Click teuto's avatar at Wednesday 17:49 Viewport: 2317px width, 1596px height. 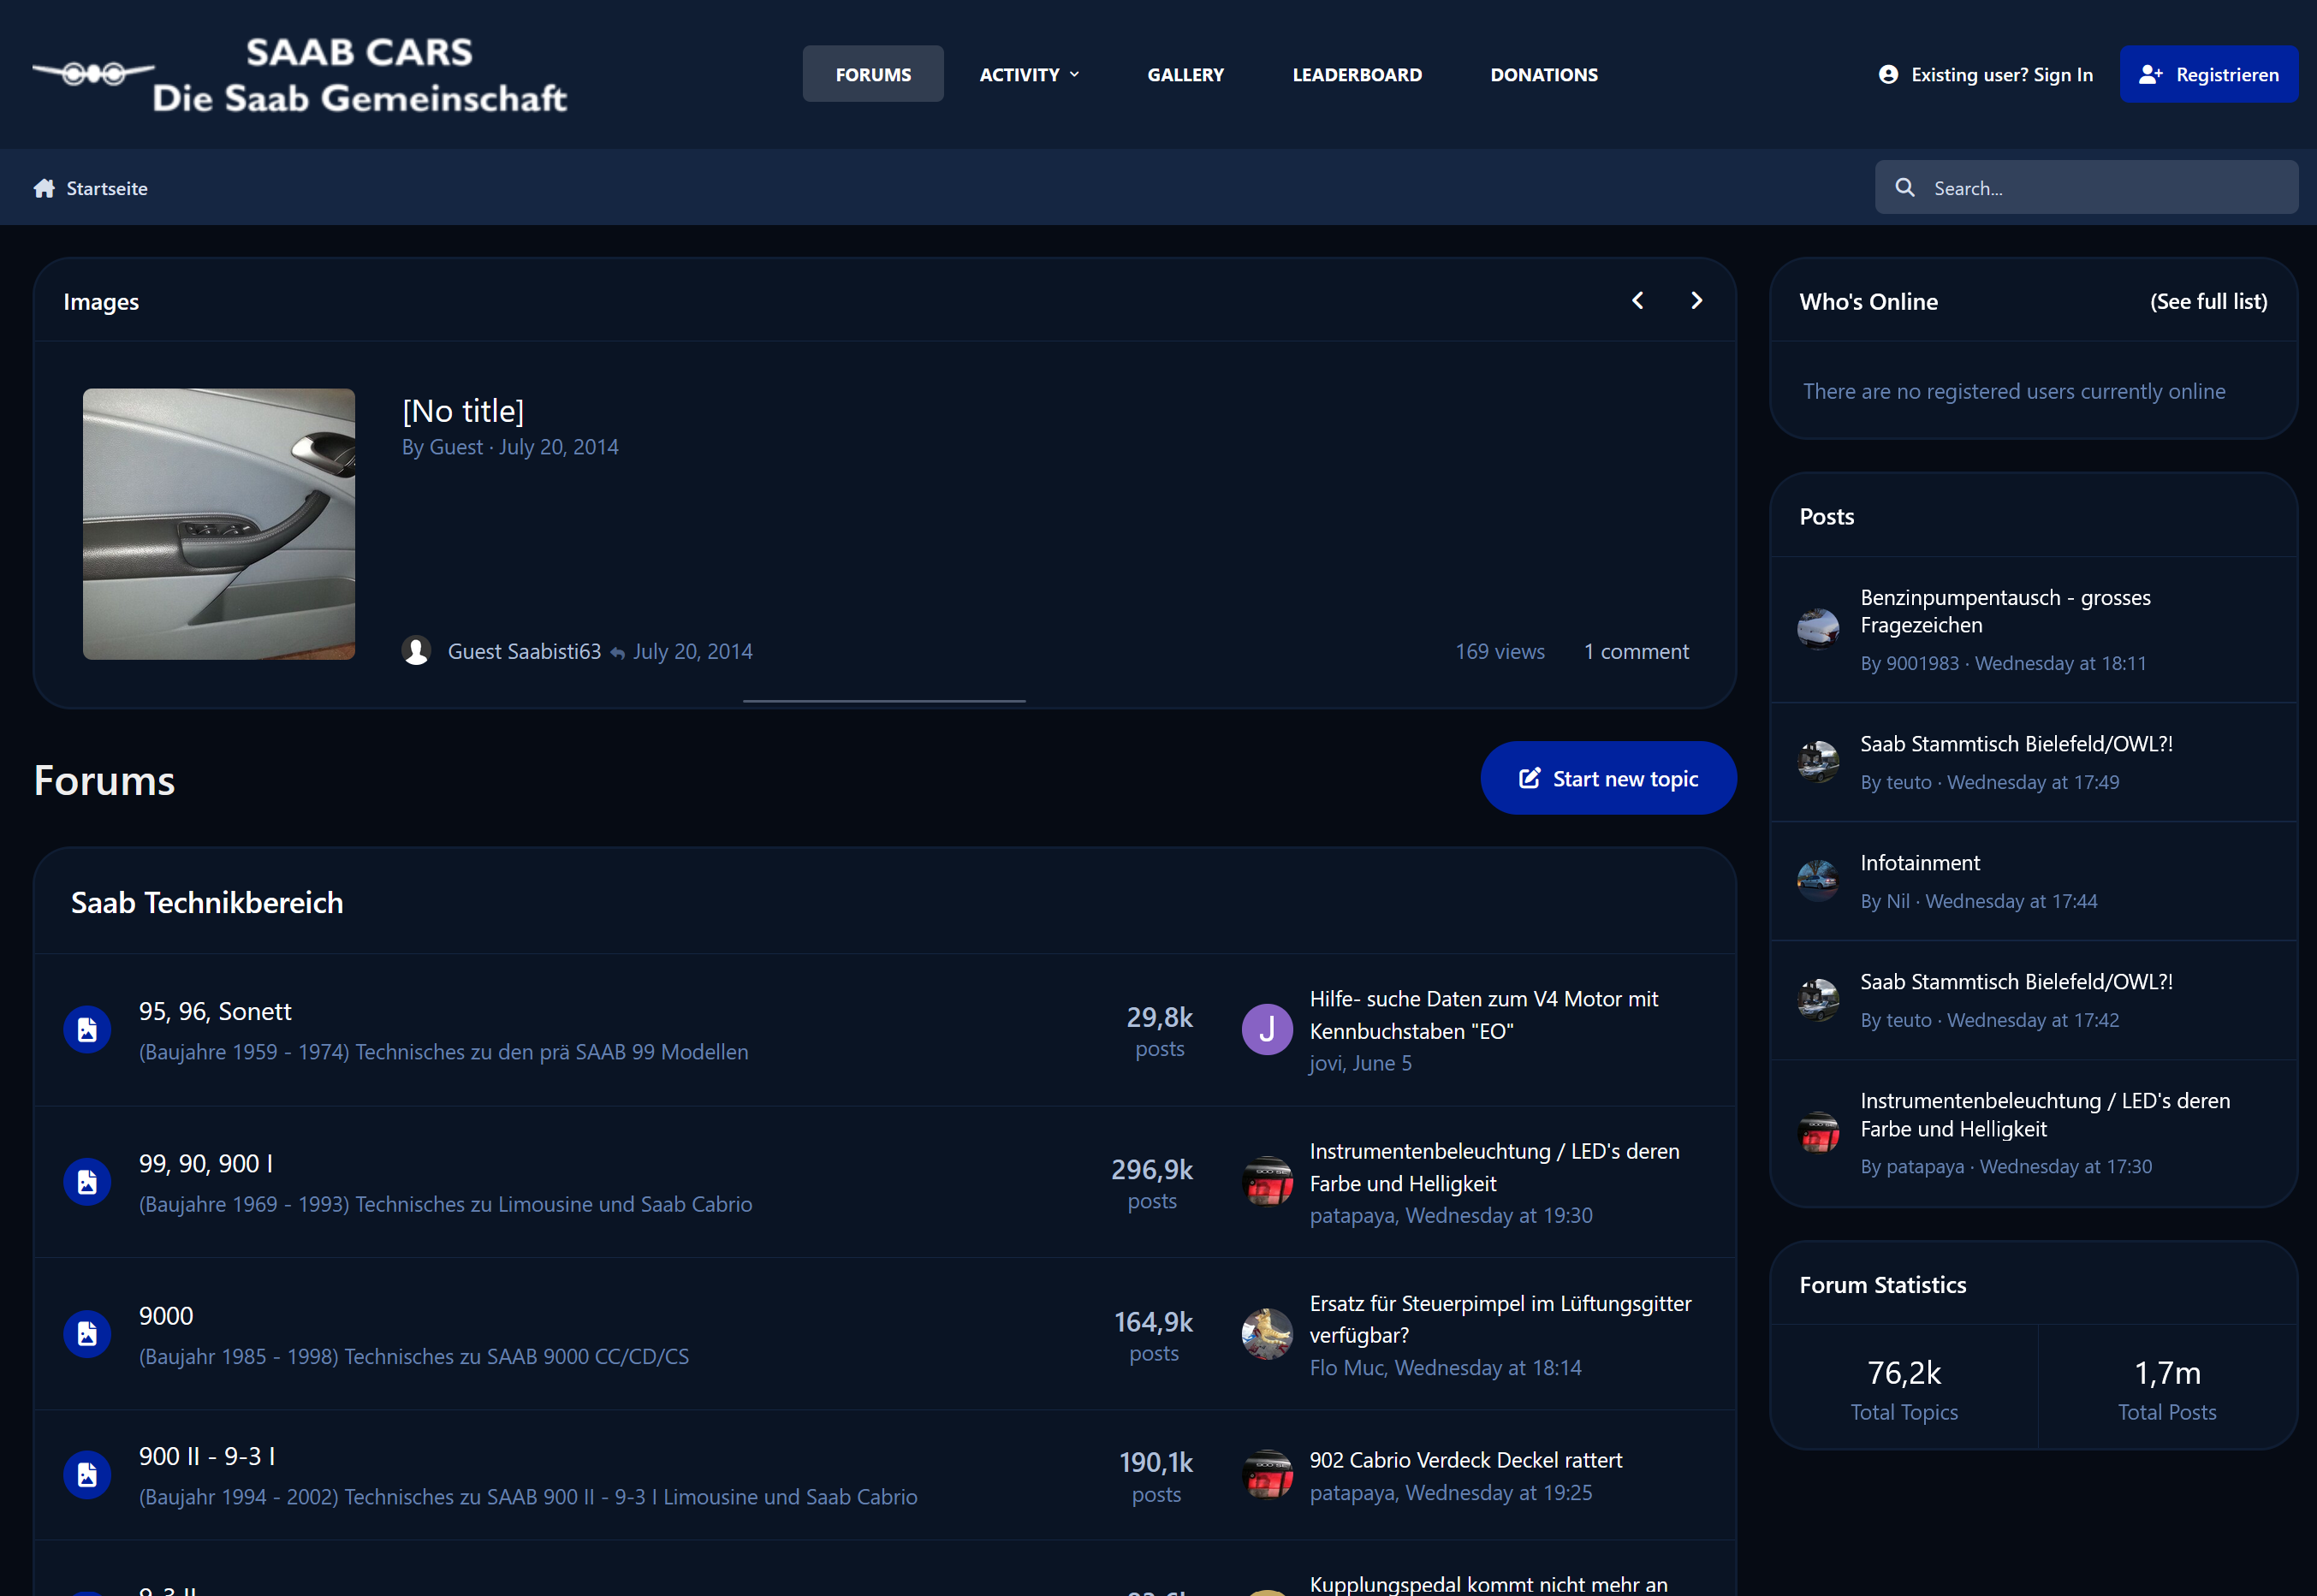point(1818,762)
